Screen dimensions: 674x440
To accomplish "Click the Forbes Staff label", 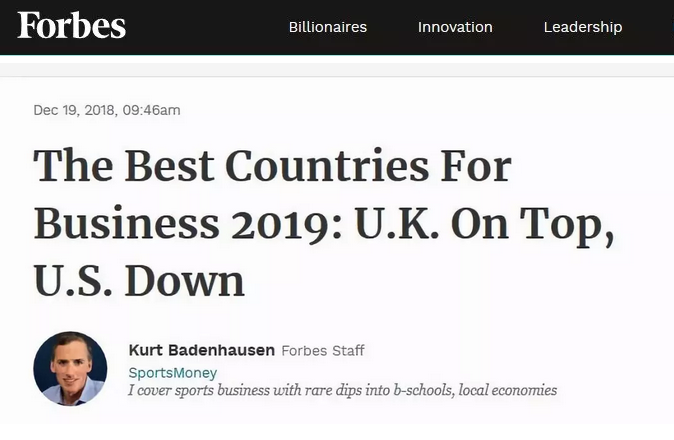I will (x=323, y=351).
